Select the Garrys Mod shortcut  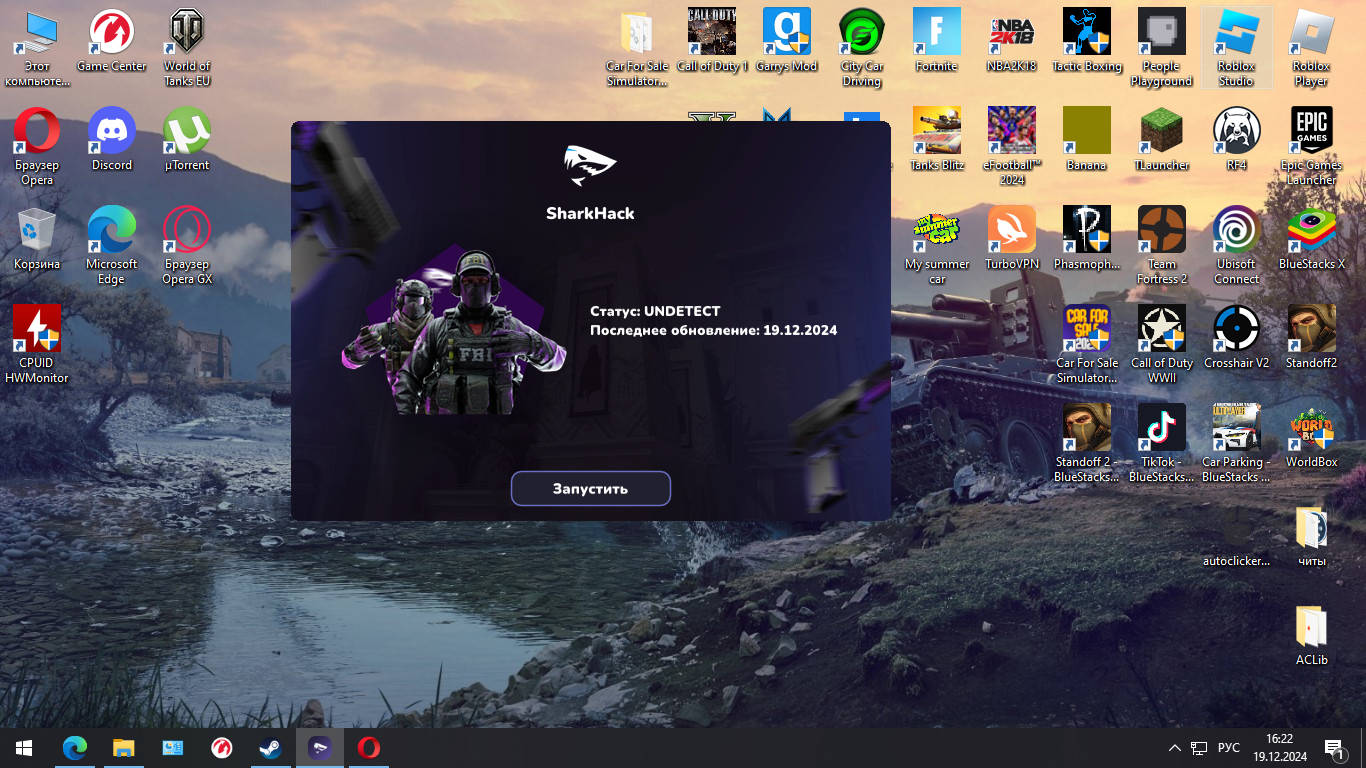[787, 41]
